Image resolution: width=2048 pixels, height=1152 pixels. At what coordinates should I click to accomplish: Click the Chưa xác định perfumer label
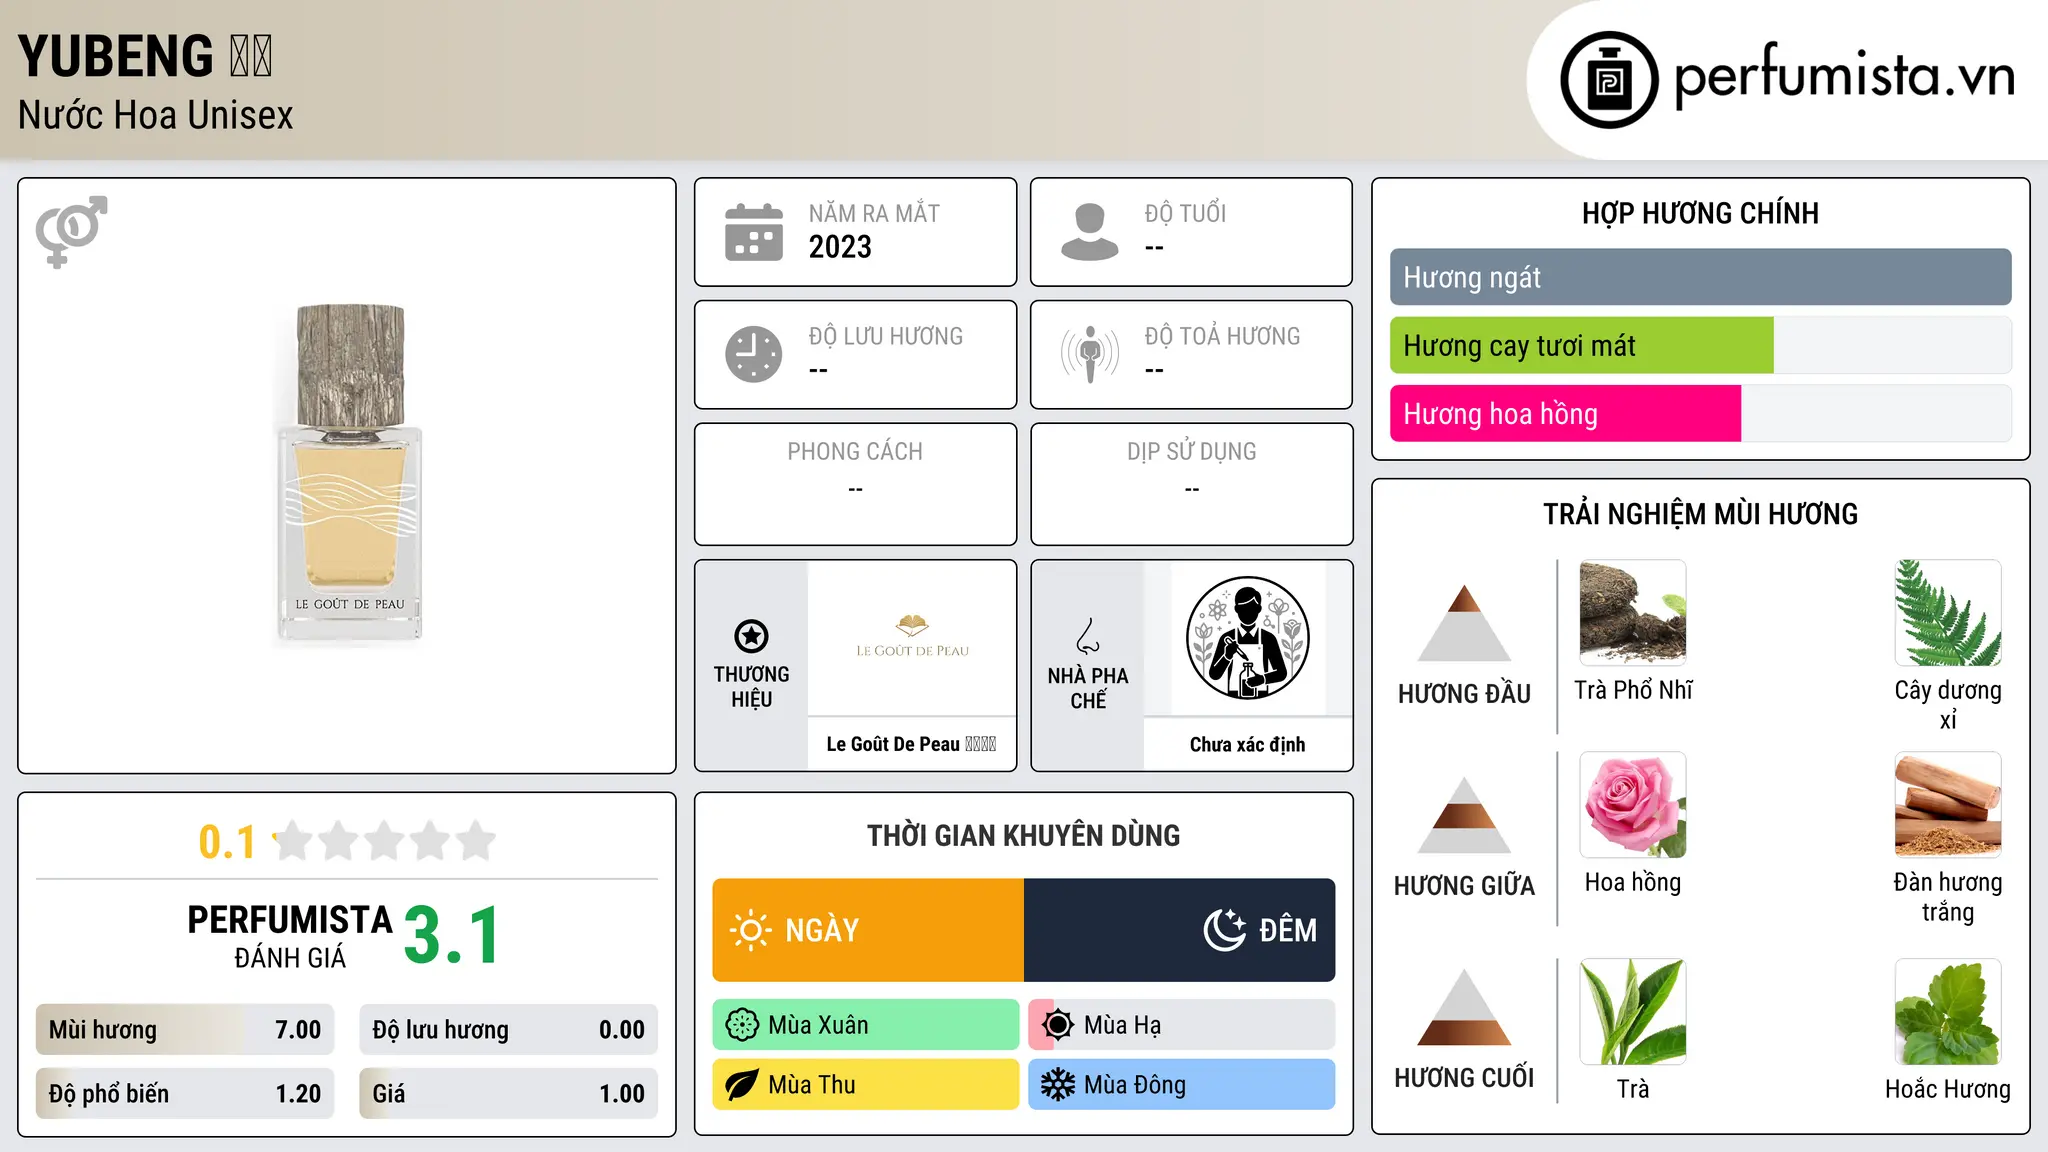[1247, 744]
